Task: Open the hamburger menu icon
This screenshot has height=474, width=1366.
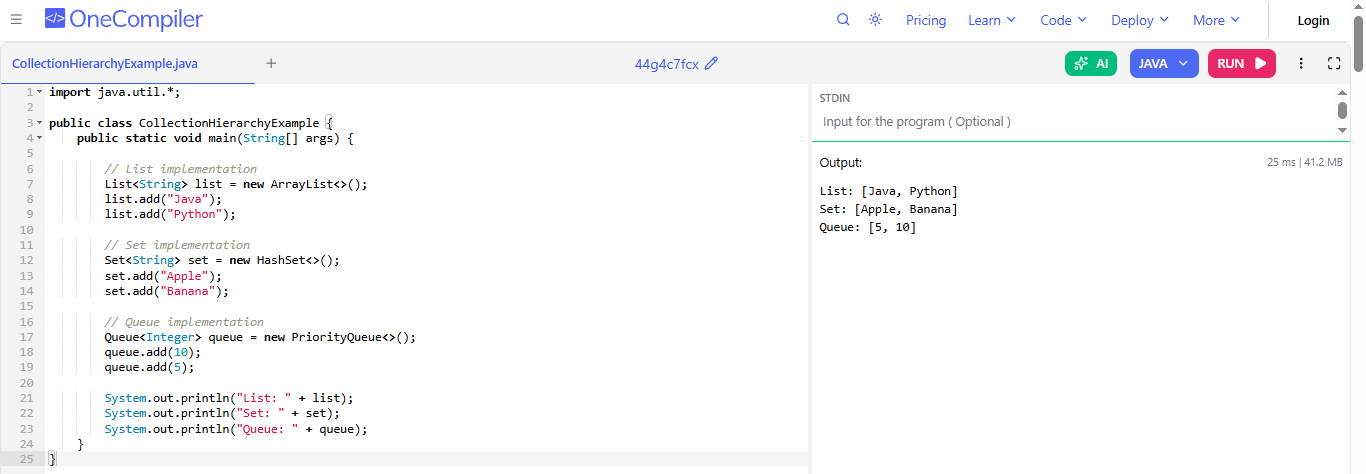Action: point(16,20)
